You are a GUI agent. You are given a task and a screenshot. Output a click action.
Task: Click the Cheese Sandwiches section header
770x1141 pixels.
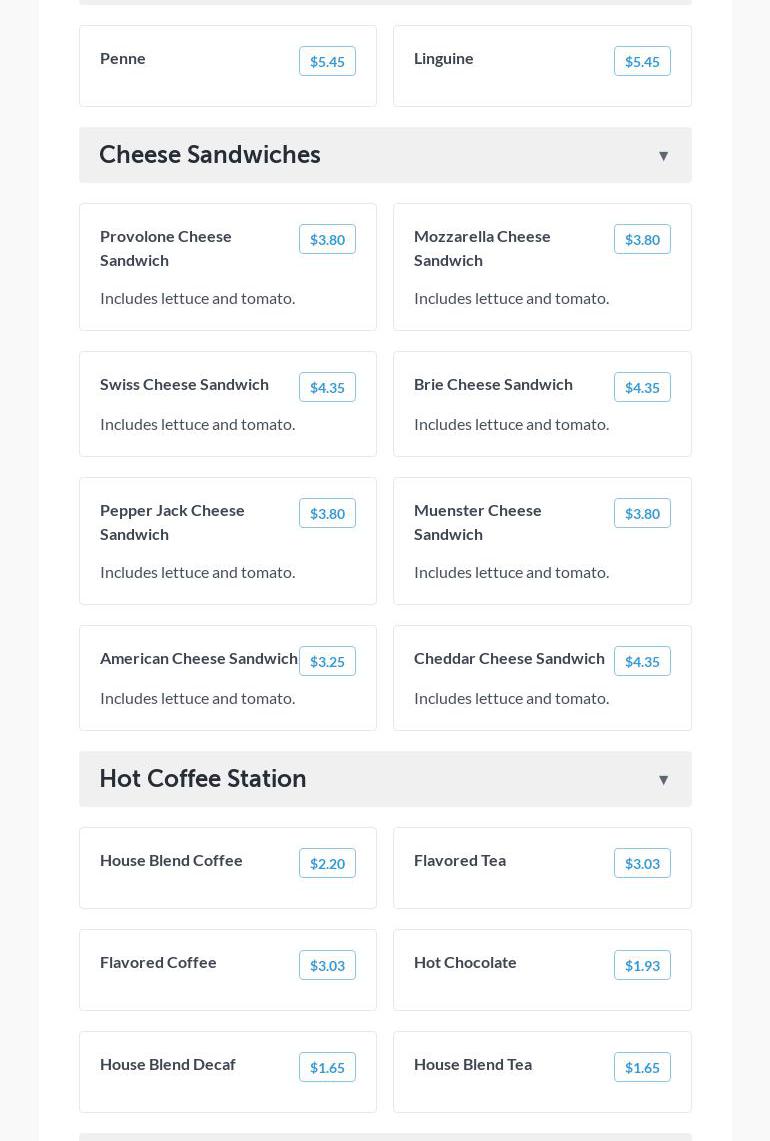click(x=210, y=155)
